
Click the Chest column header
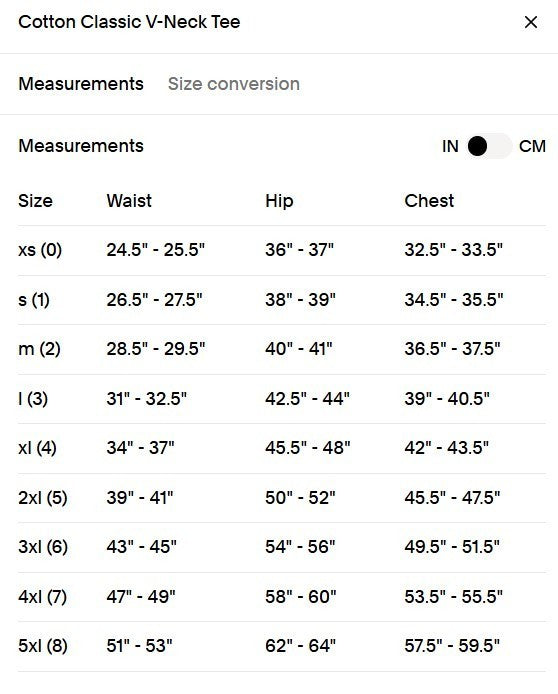429,200
